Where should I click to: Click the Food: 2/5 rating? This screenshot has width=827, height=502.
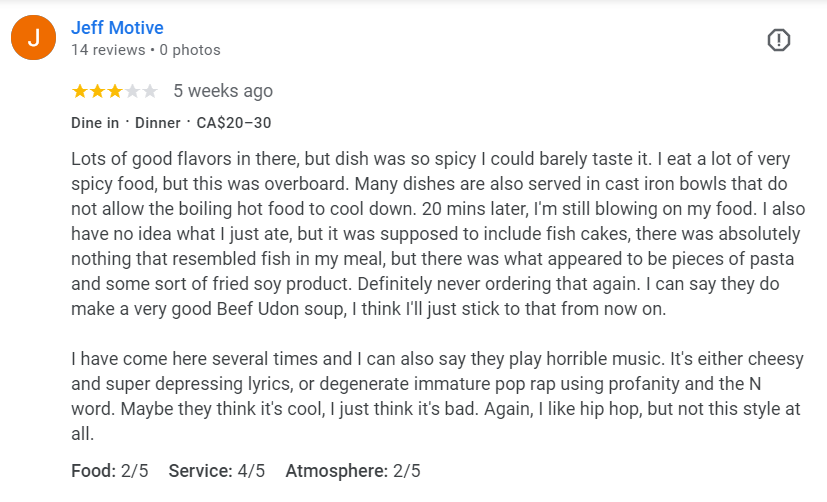(x=110, y=470)
